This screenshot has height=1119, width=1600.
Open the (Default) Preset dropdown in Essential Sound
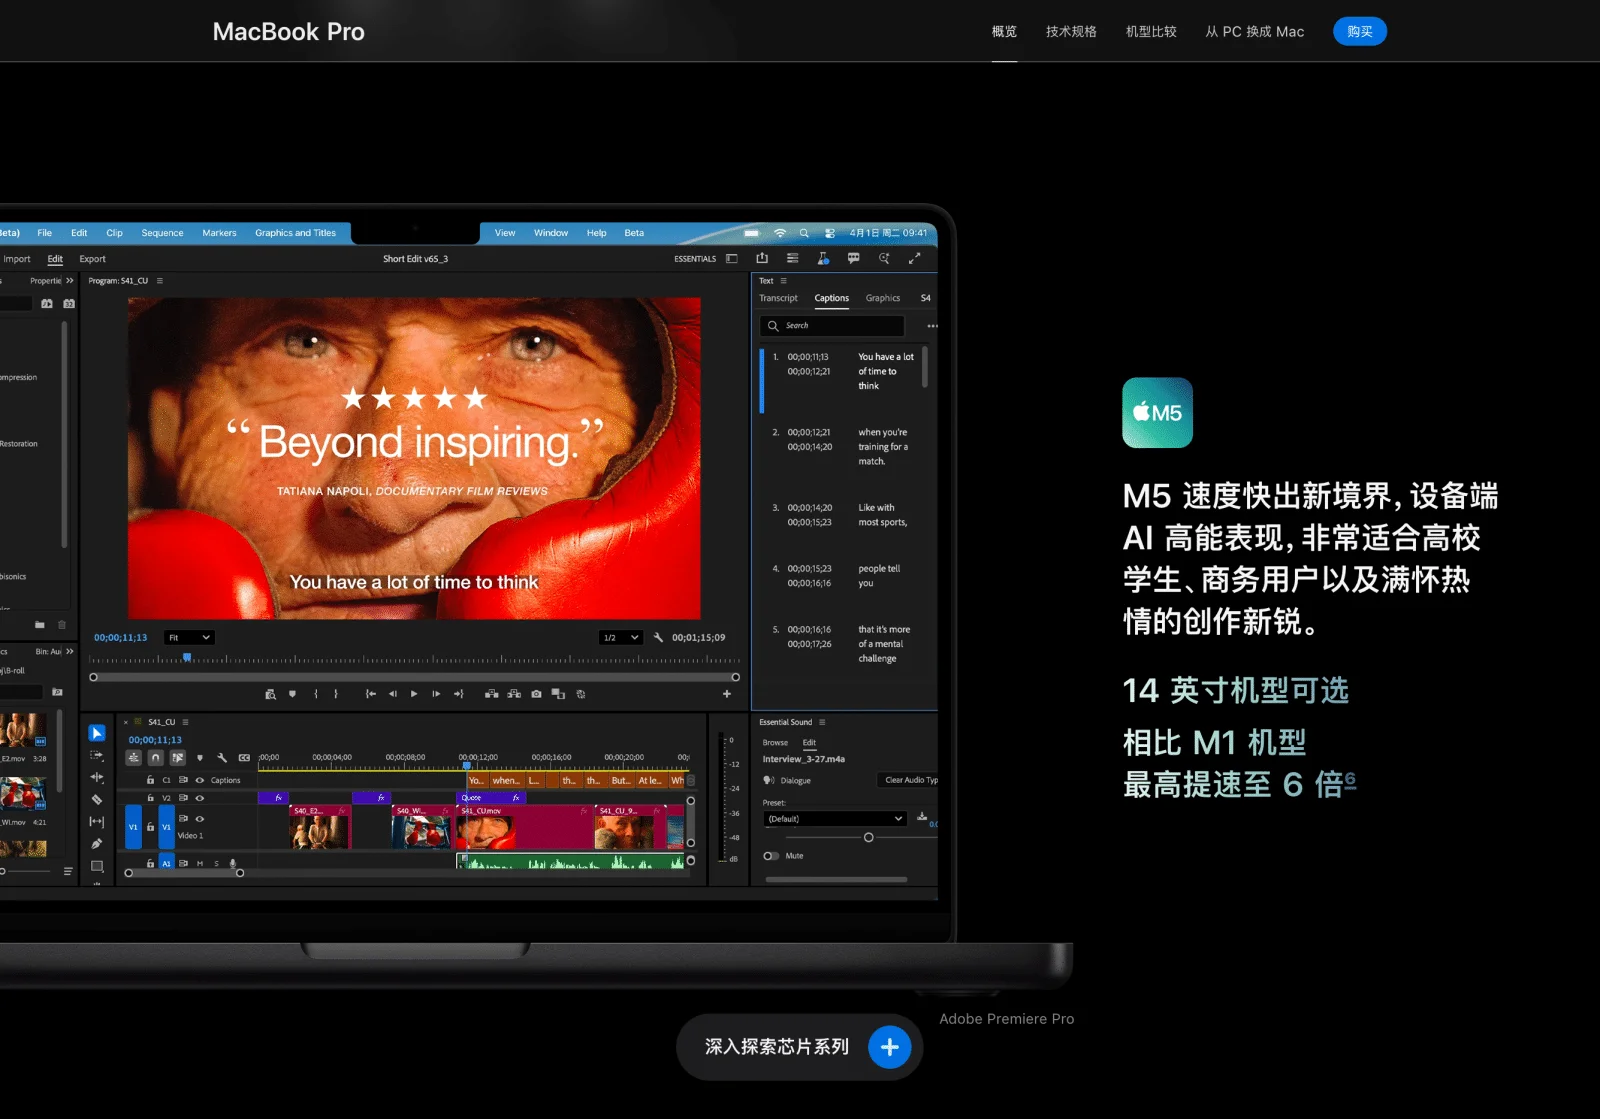click(x=835, y=818)
